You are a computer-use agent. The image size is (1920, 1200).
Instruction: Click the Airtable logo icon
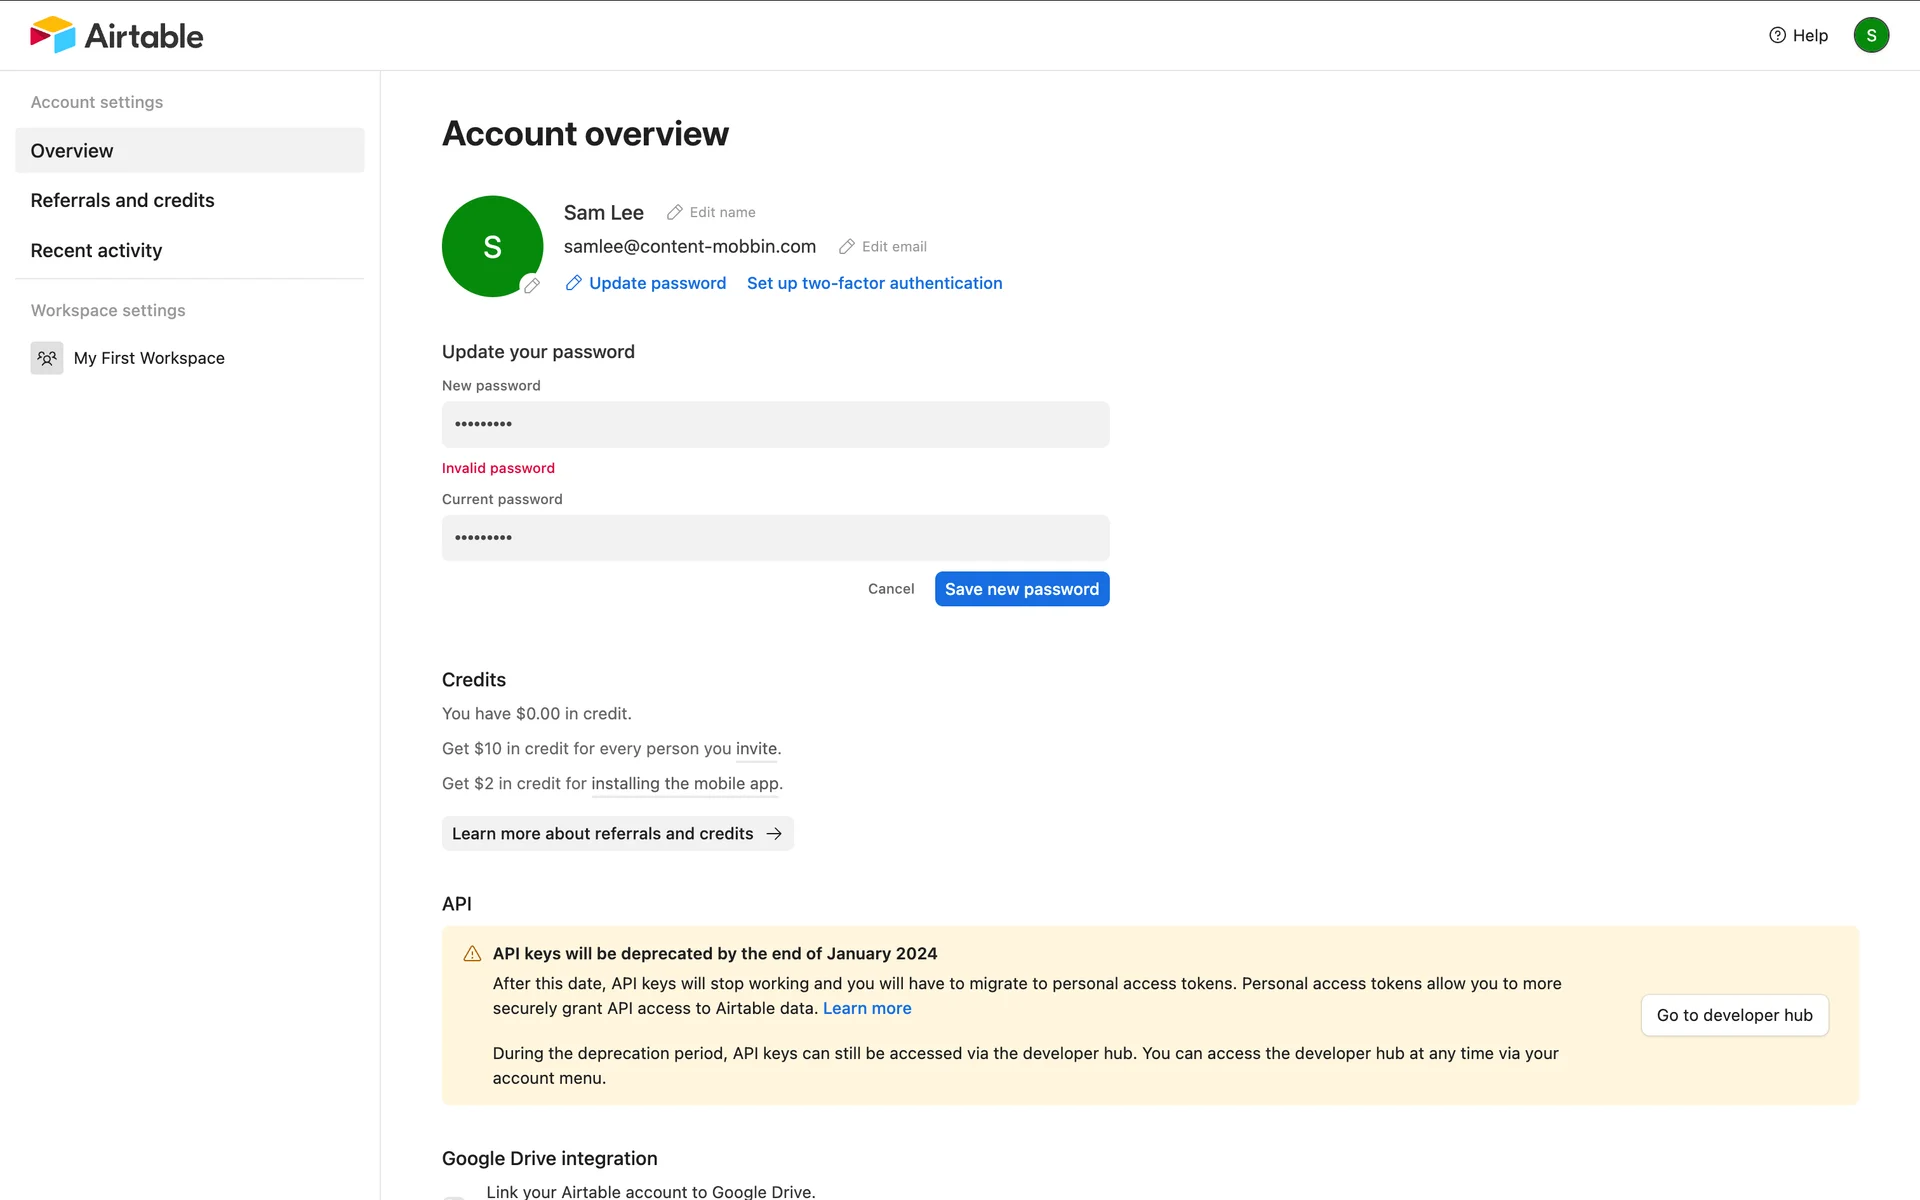52,35
